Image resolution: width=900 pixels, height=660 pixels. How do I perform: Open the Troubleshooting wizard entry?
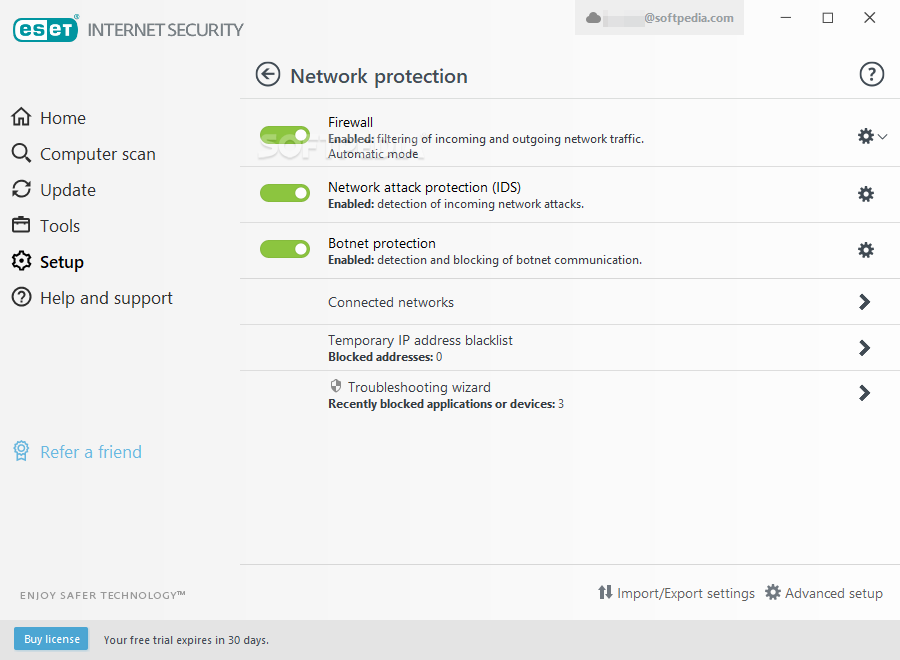click(x=419, y=387)
